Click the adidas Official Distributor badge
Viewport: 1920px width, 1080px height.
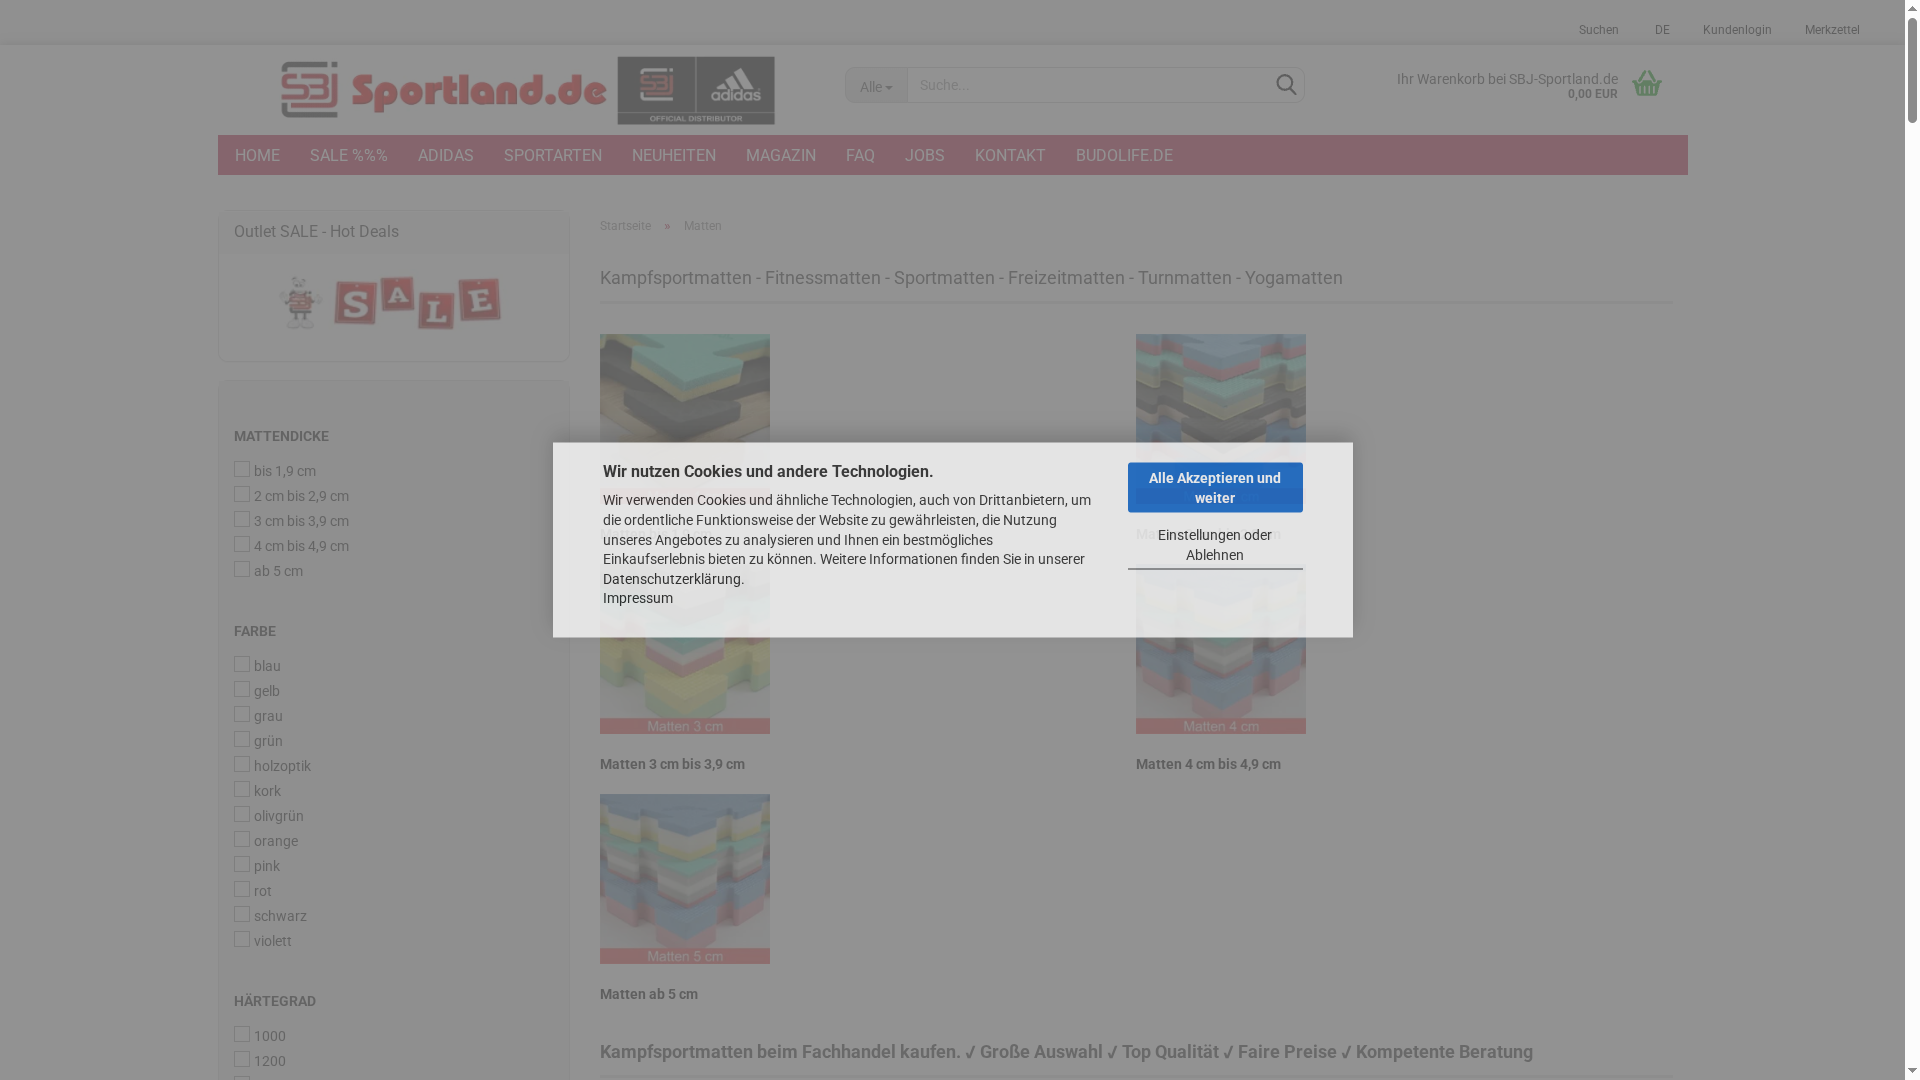click(x=697, y=90)
